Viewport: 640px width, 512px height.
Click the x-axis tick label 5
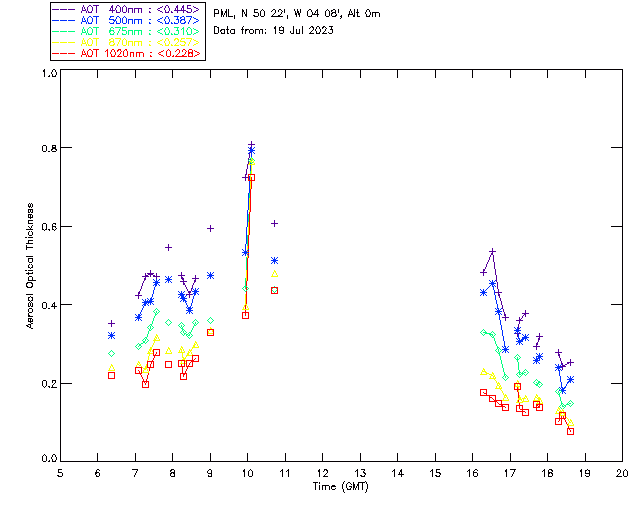coord(60,473)
